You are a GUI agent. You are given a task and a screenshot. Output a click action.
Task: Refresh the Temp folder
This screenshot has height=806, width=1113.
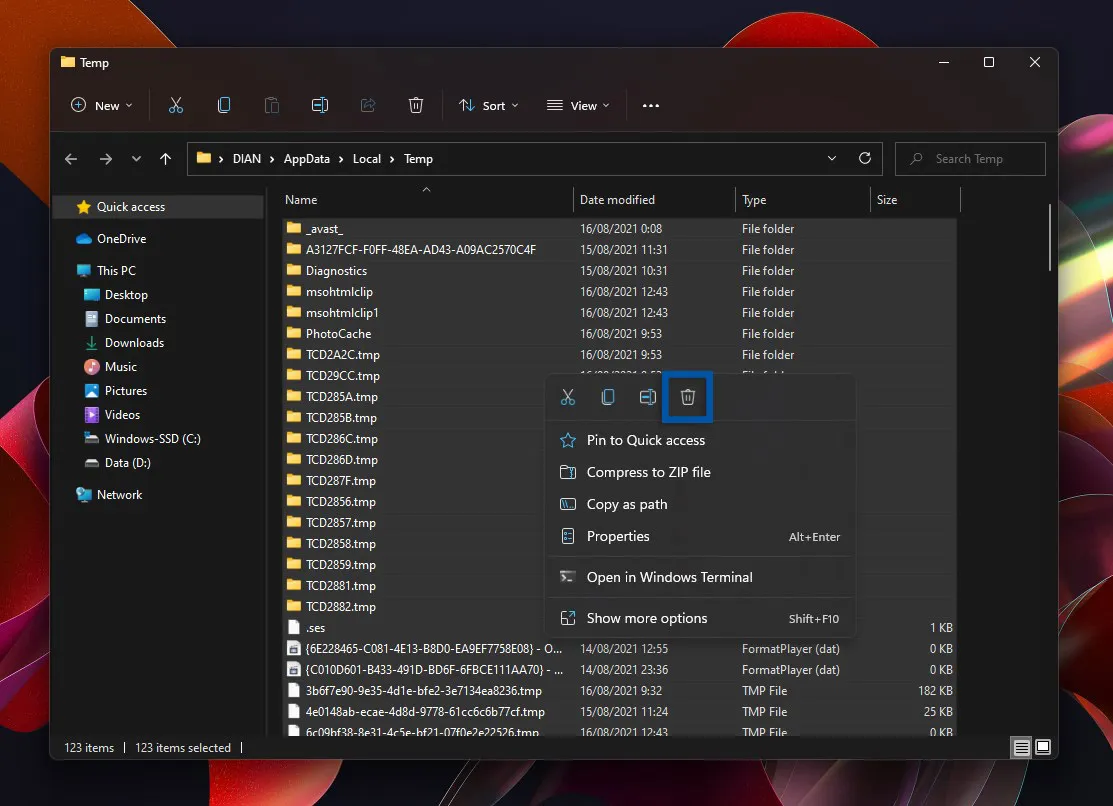(x=864, y=158)
